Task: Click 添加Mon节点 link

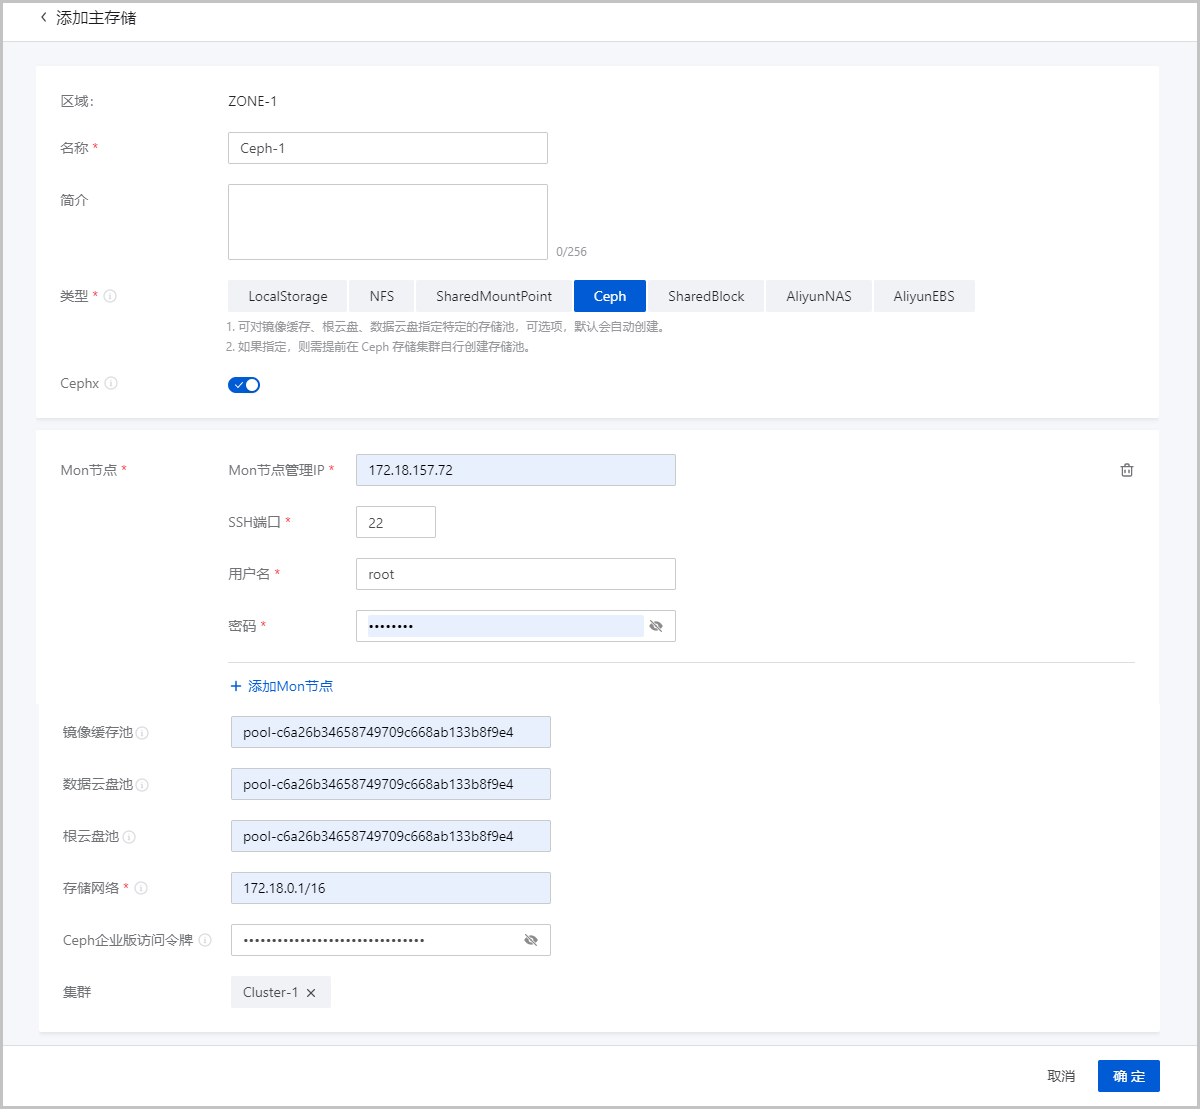Action: click(x=282, y=686)
